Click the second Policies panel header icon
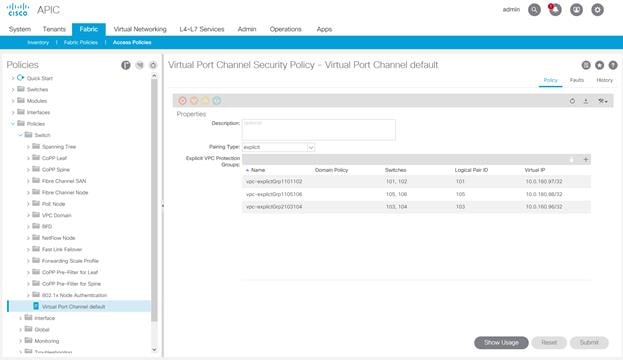 139,65
